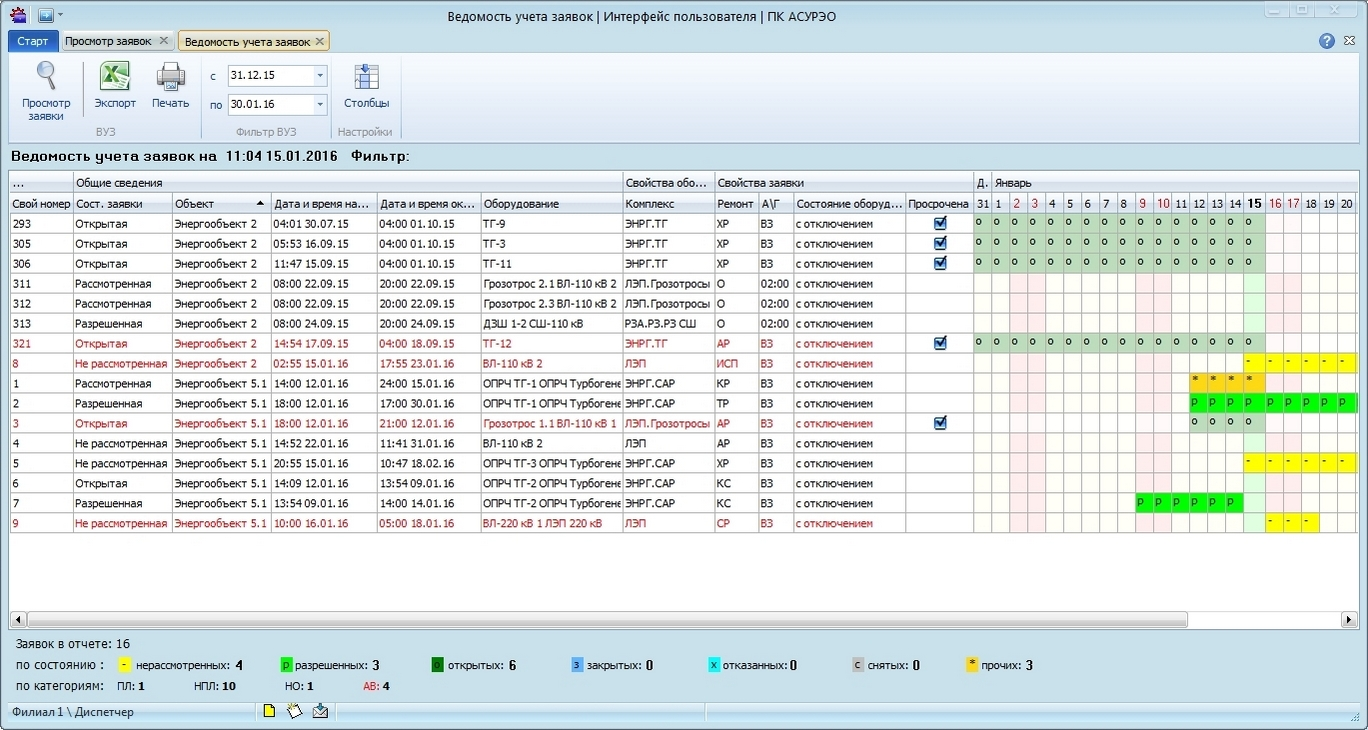1368x730 pixels.
Task: Toggle Просрочена checkbox for request 293
Action: (x=940, y=224)
